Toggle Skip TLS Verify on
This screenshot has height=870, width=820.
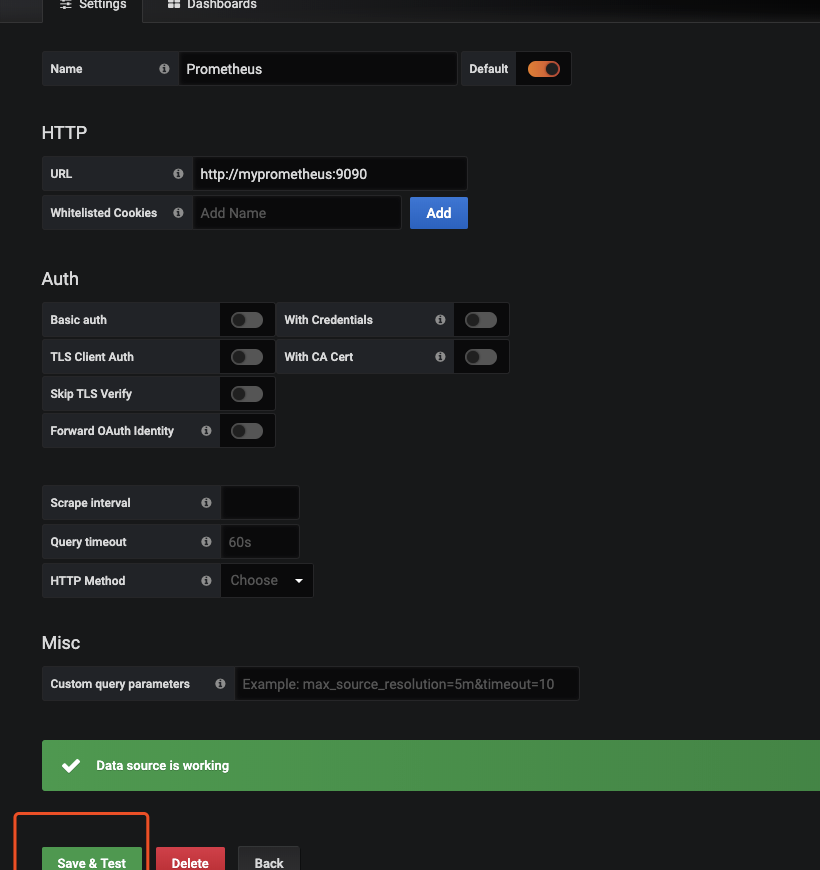click(x=247, y=394)
